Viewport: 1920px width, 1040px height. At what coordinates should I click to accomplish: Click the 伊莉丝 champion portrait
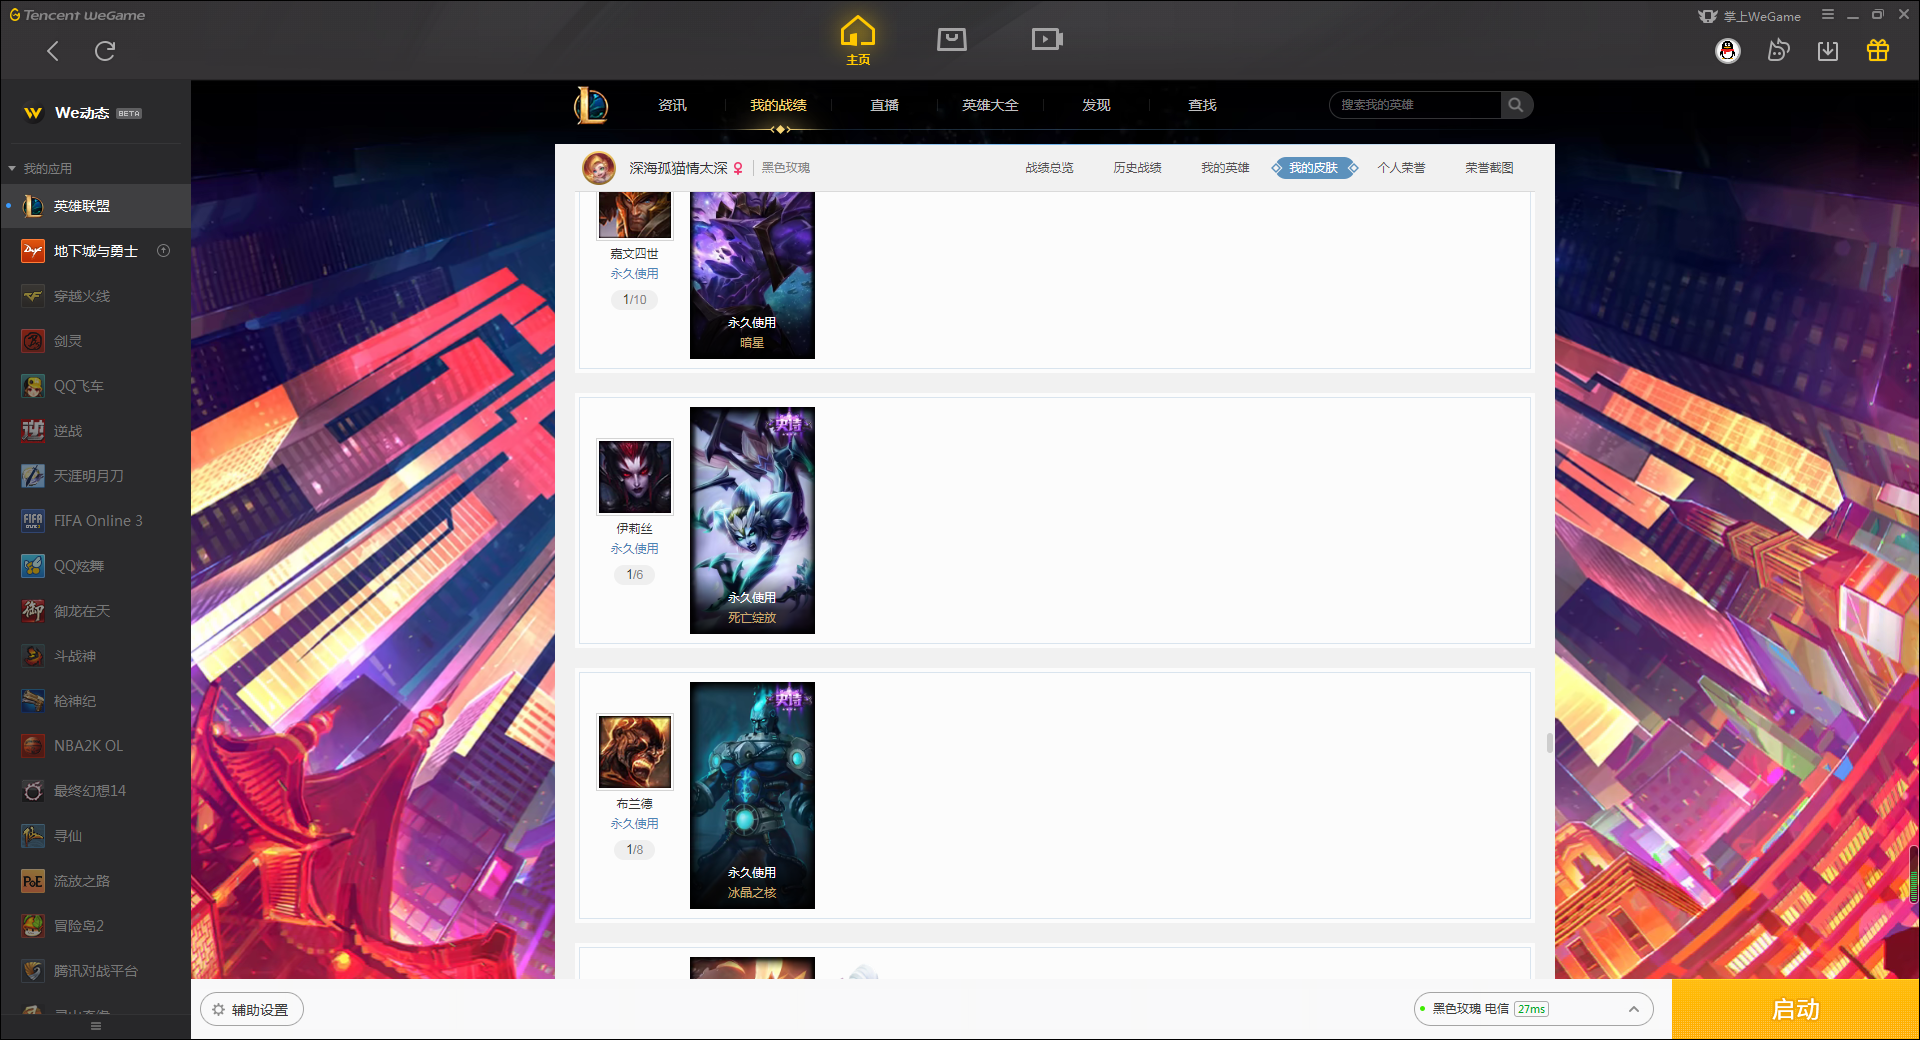[x=635, y=477]
